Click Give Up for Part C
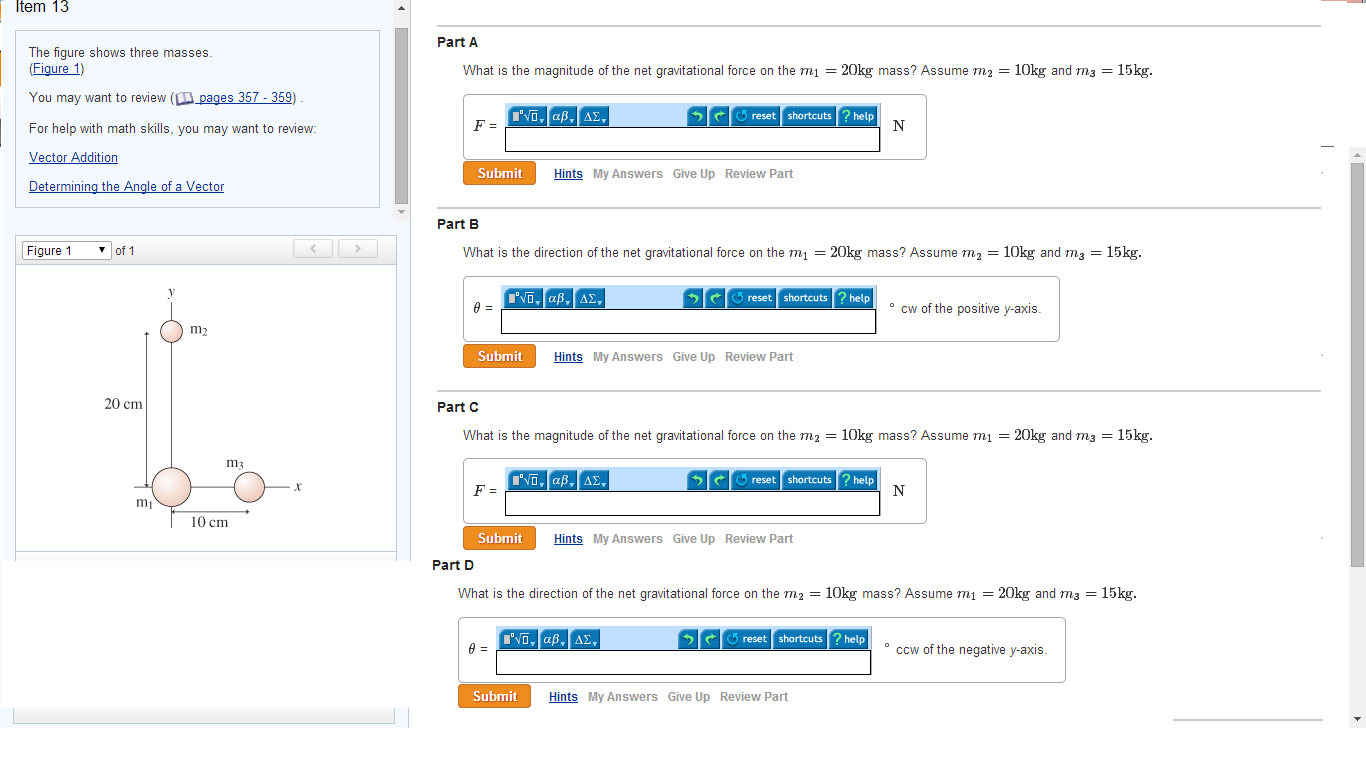The image size is (1366, 768). (x=693, y=538)
